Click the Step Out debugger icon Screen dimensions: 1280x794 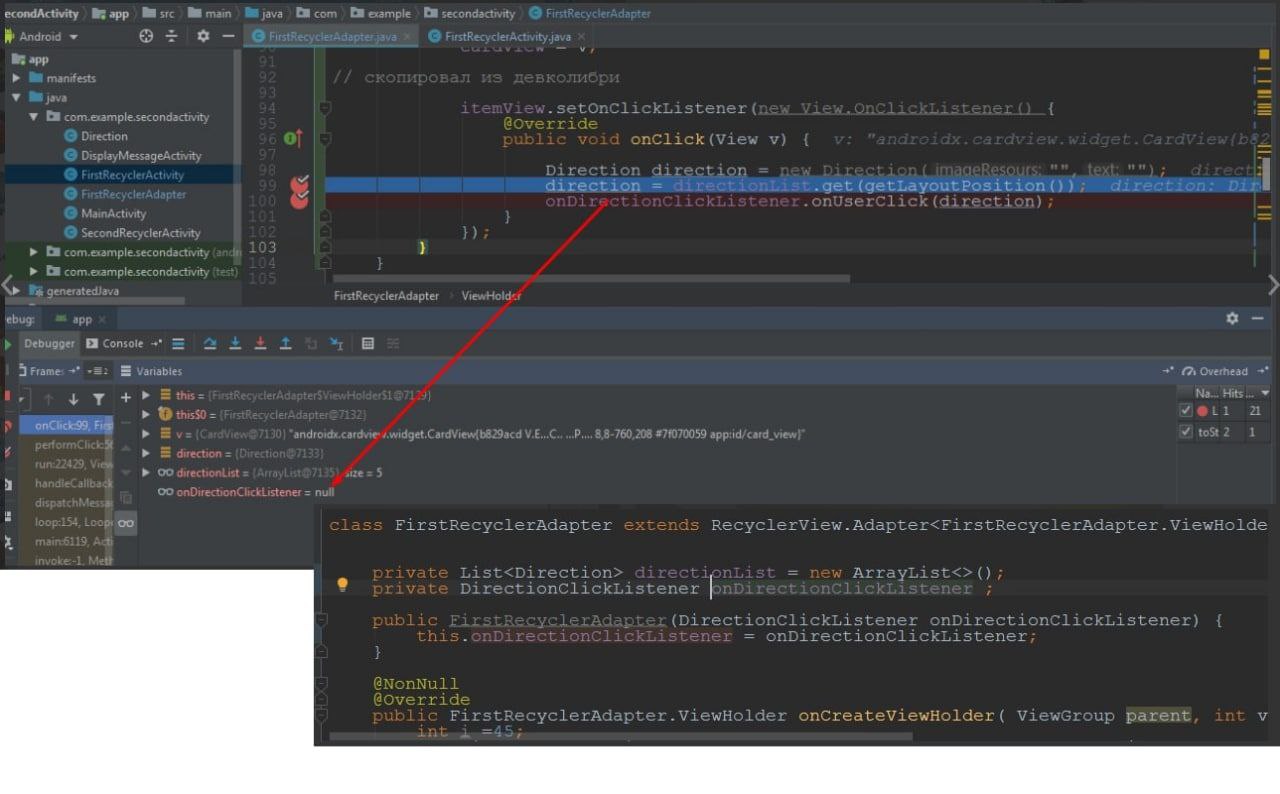point(285,343)
